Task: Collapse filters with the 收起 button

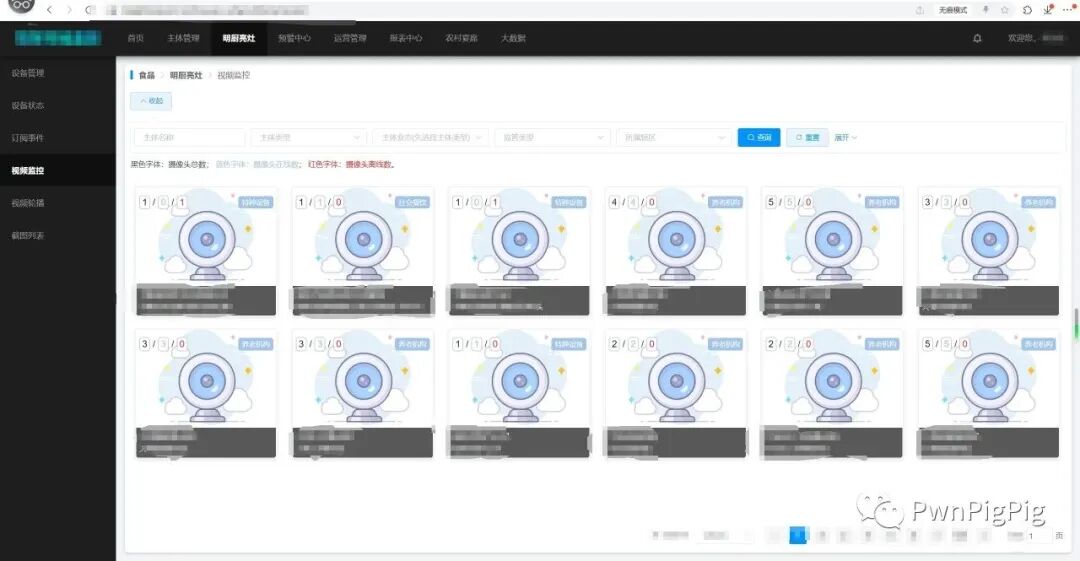Action: click(x=151, y=101)
